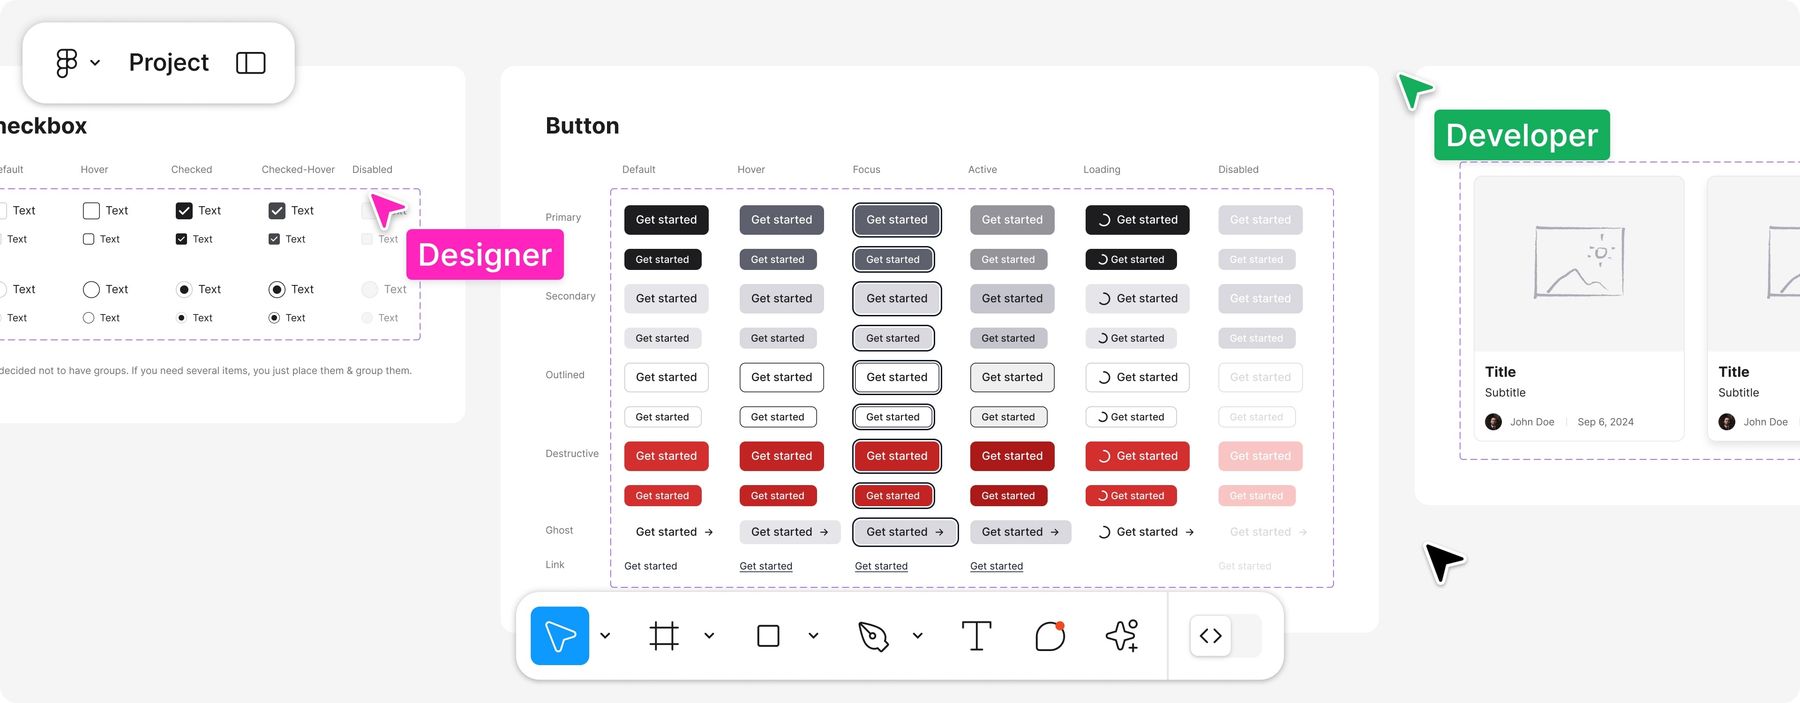This screenshot has width=1800, height=703.
Task: Select the Ghost row label
Action: [559, 531]
